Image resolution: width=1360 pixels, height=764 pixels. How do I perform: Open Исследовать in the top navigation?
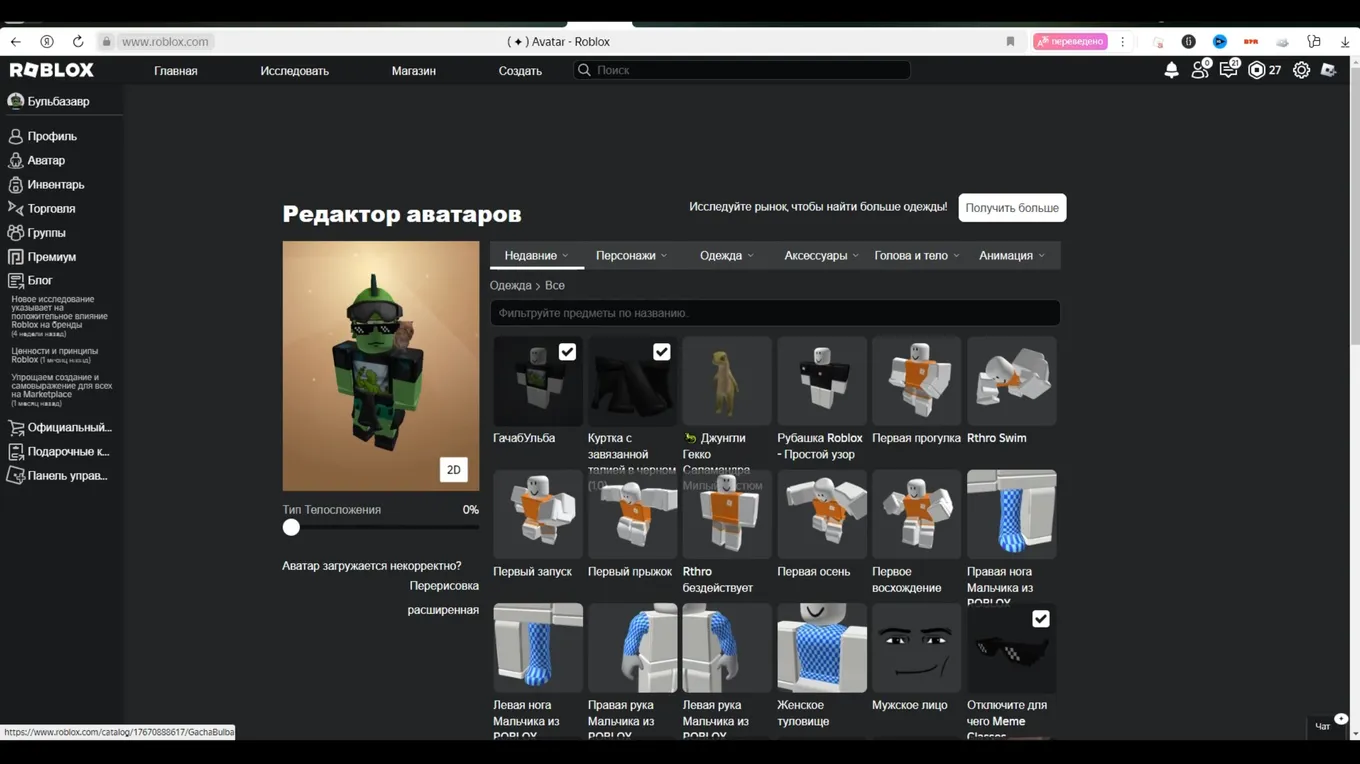294,71
